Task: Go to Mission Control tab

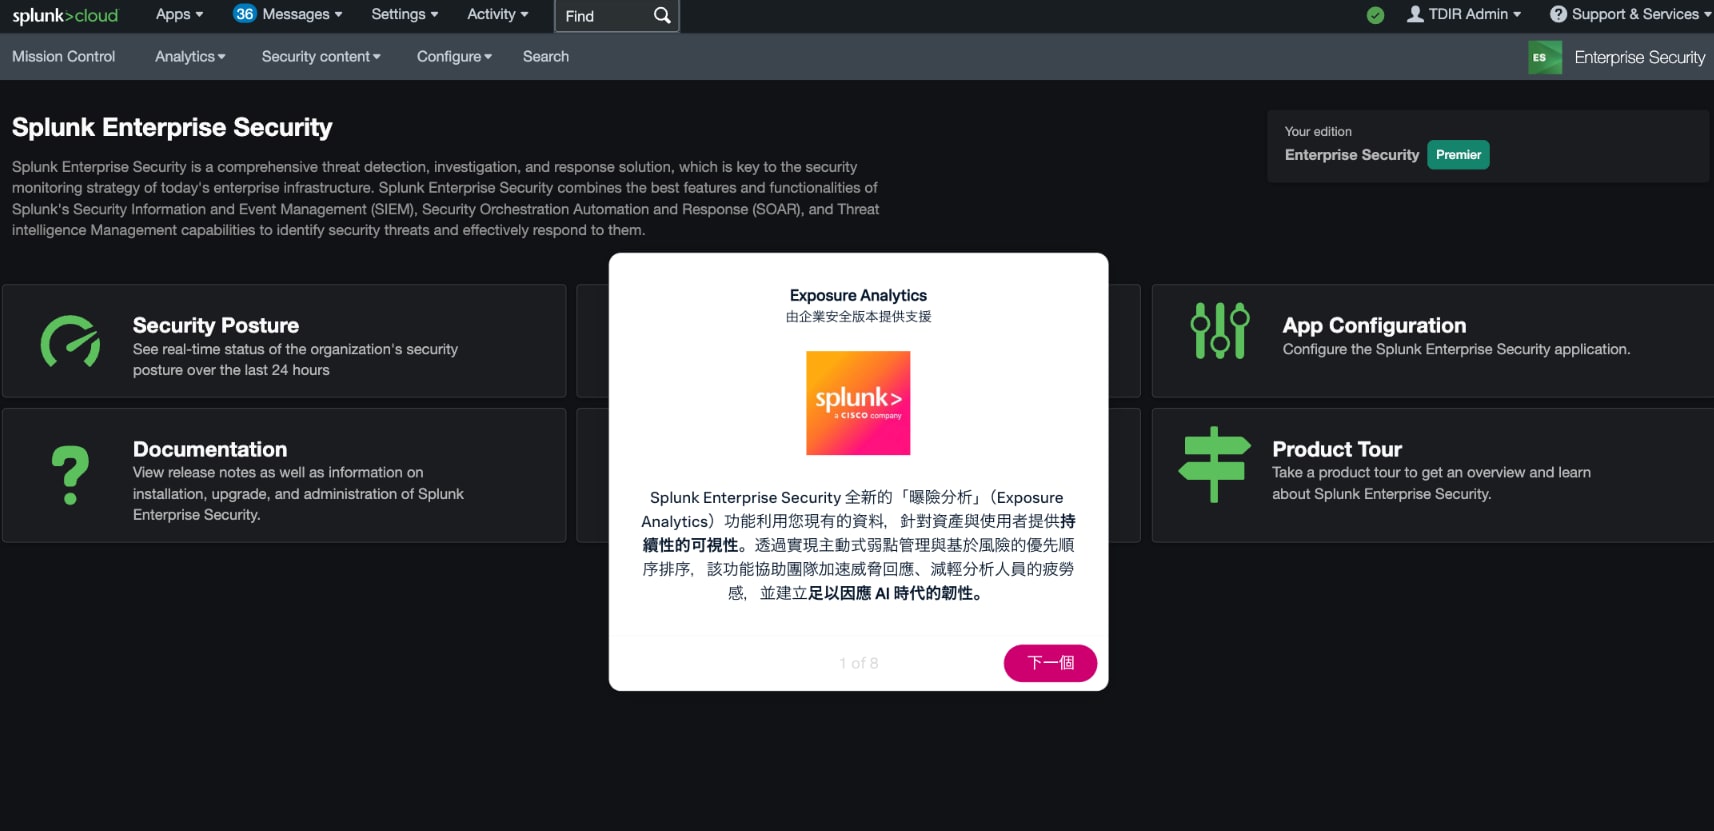Action: (64, 57)
